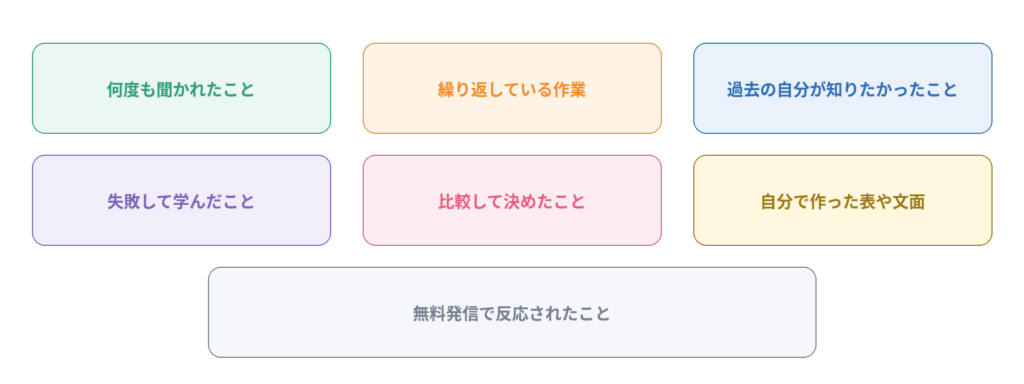Click the 比較して決めたこと text label
Screen dimensions: 1024x384
[512, 201]
